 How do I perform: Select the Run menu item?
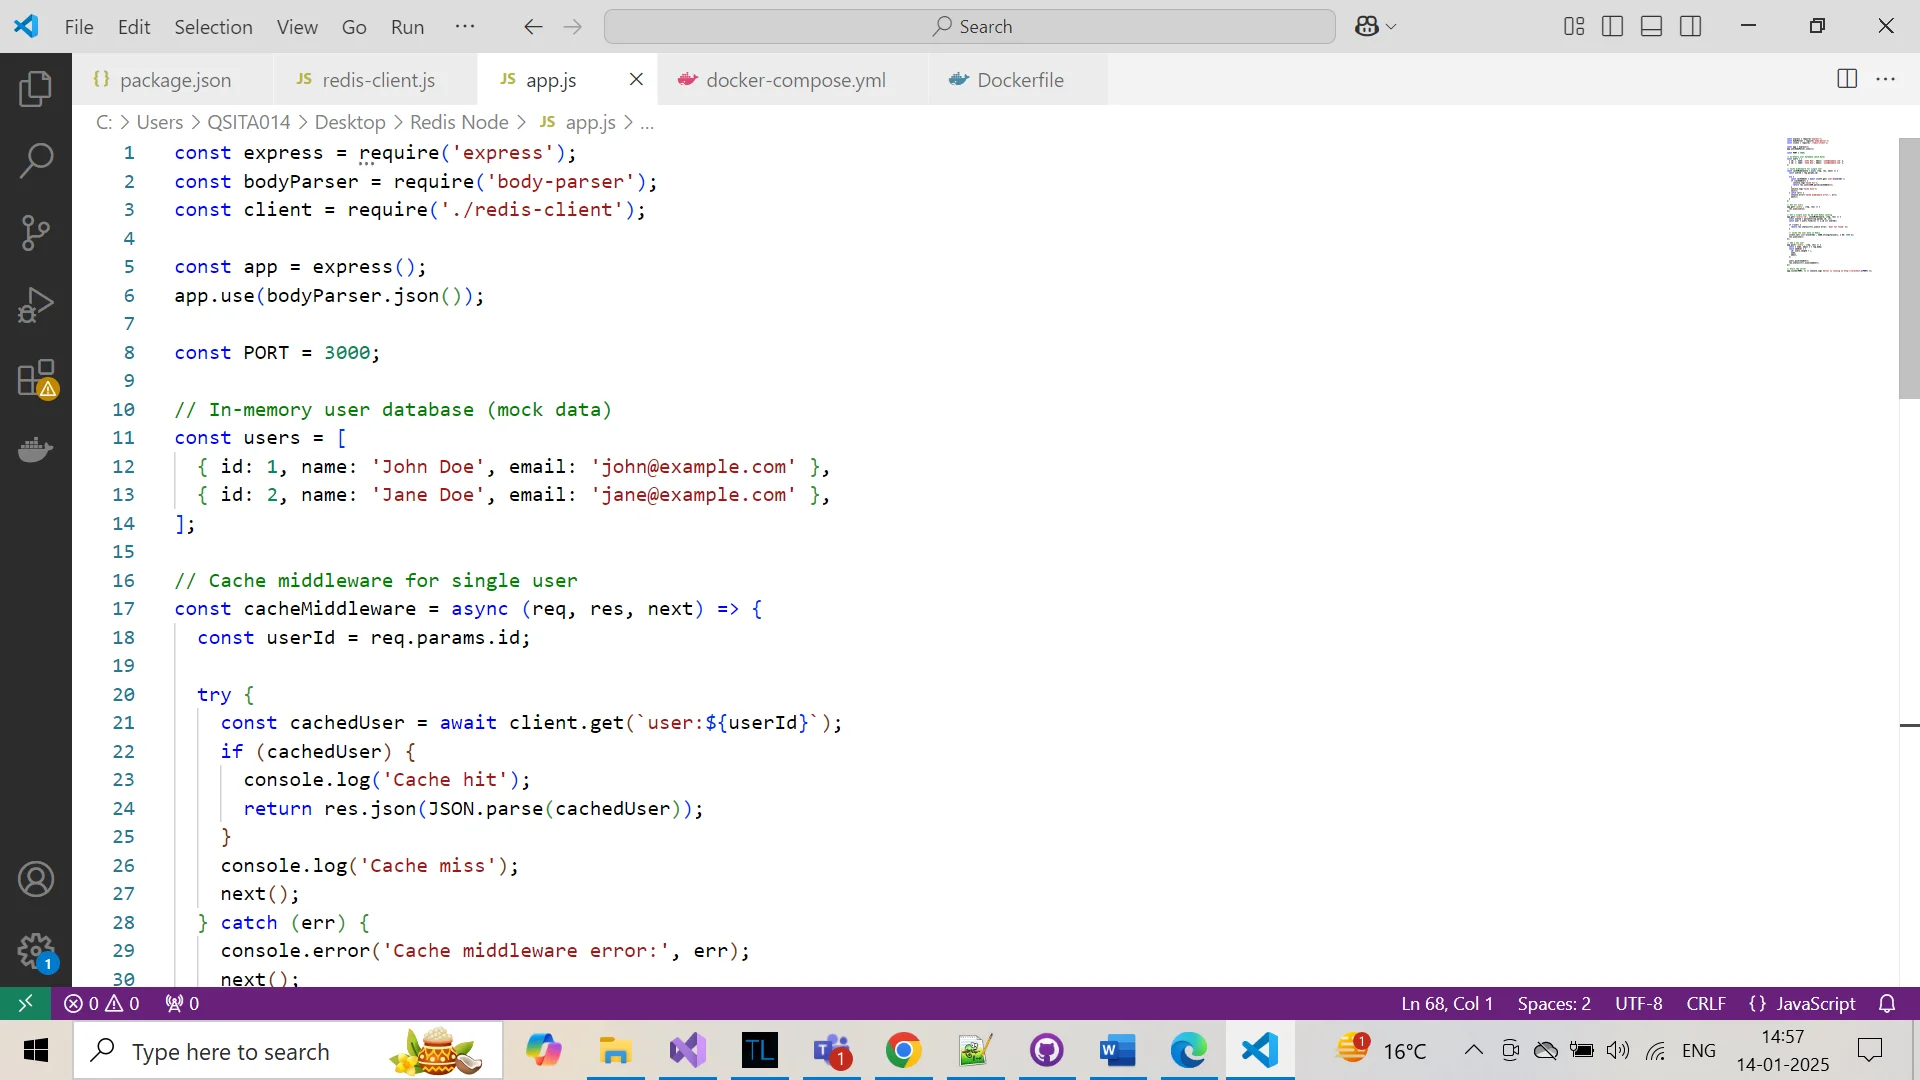(x=406, y=26)
